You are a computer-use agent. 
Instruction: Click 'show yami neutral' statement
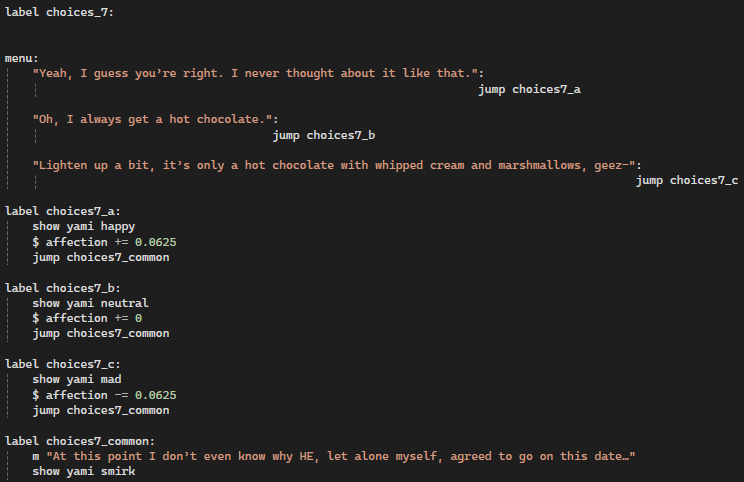pyautogui.click(x=90, y=303)
